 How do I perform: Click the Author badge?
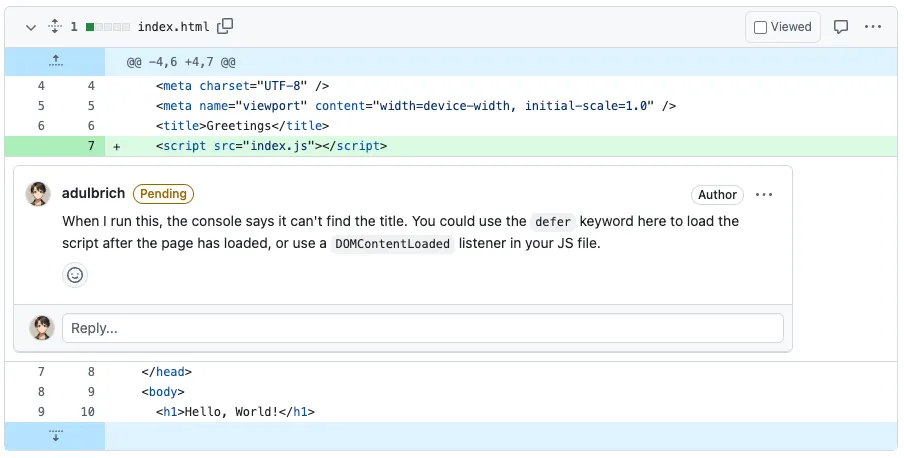[x=717, y=195]
